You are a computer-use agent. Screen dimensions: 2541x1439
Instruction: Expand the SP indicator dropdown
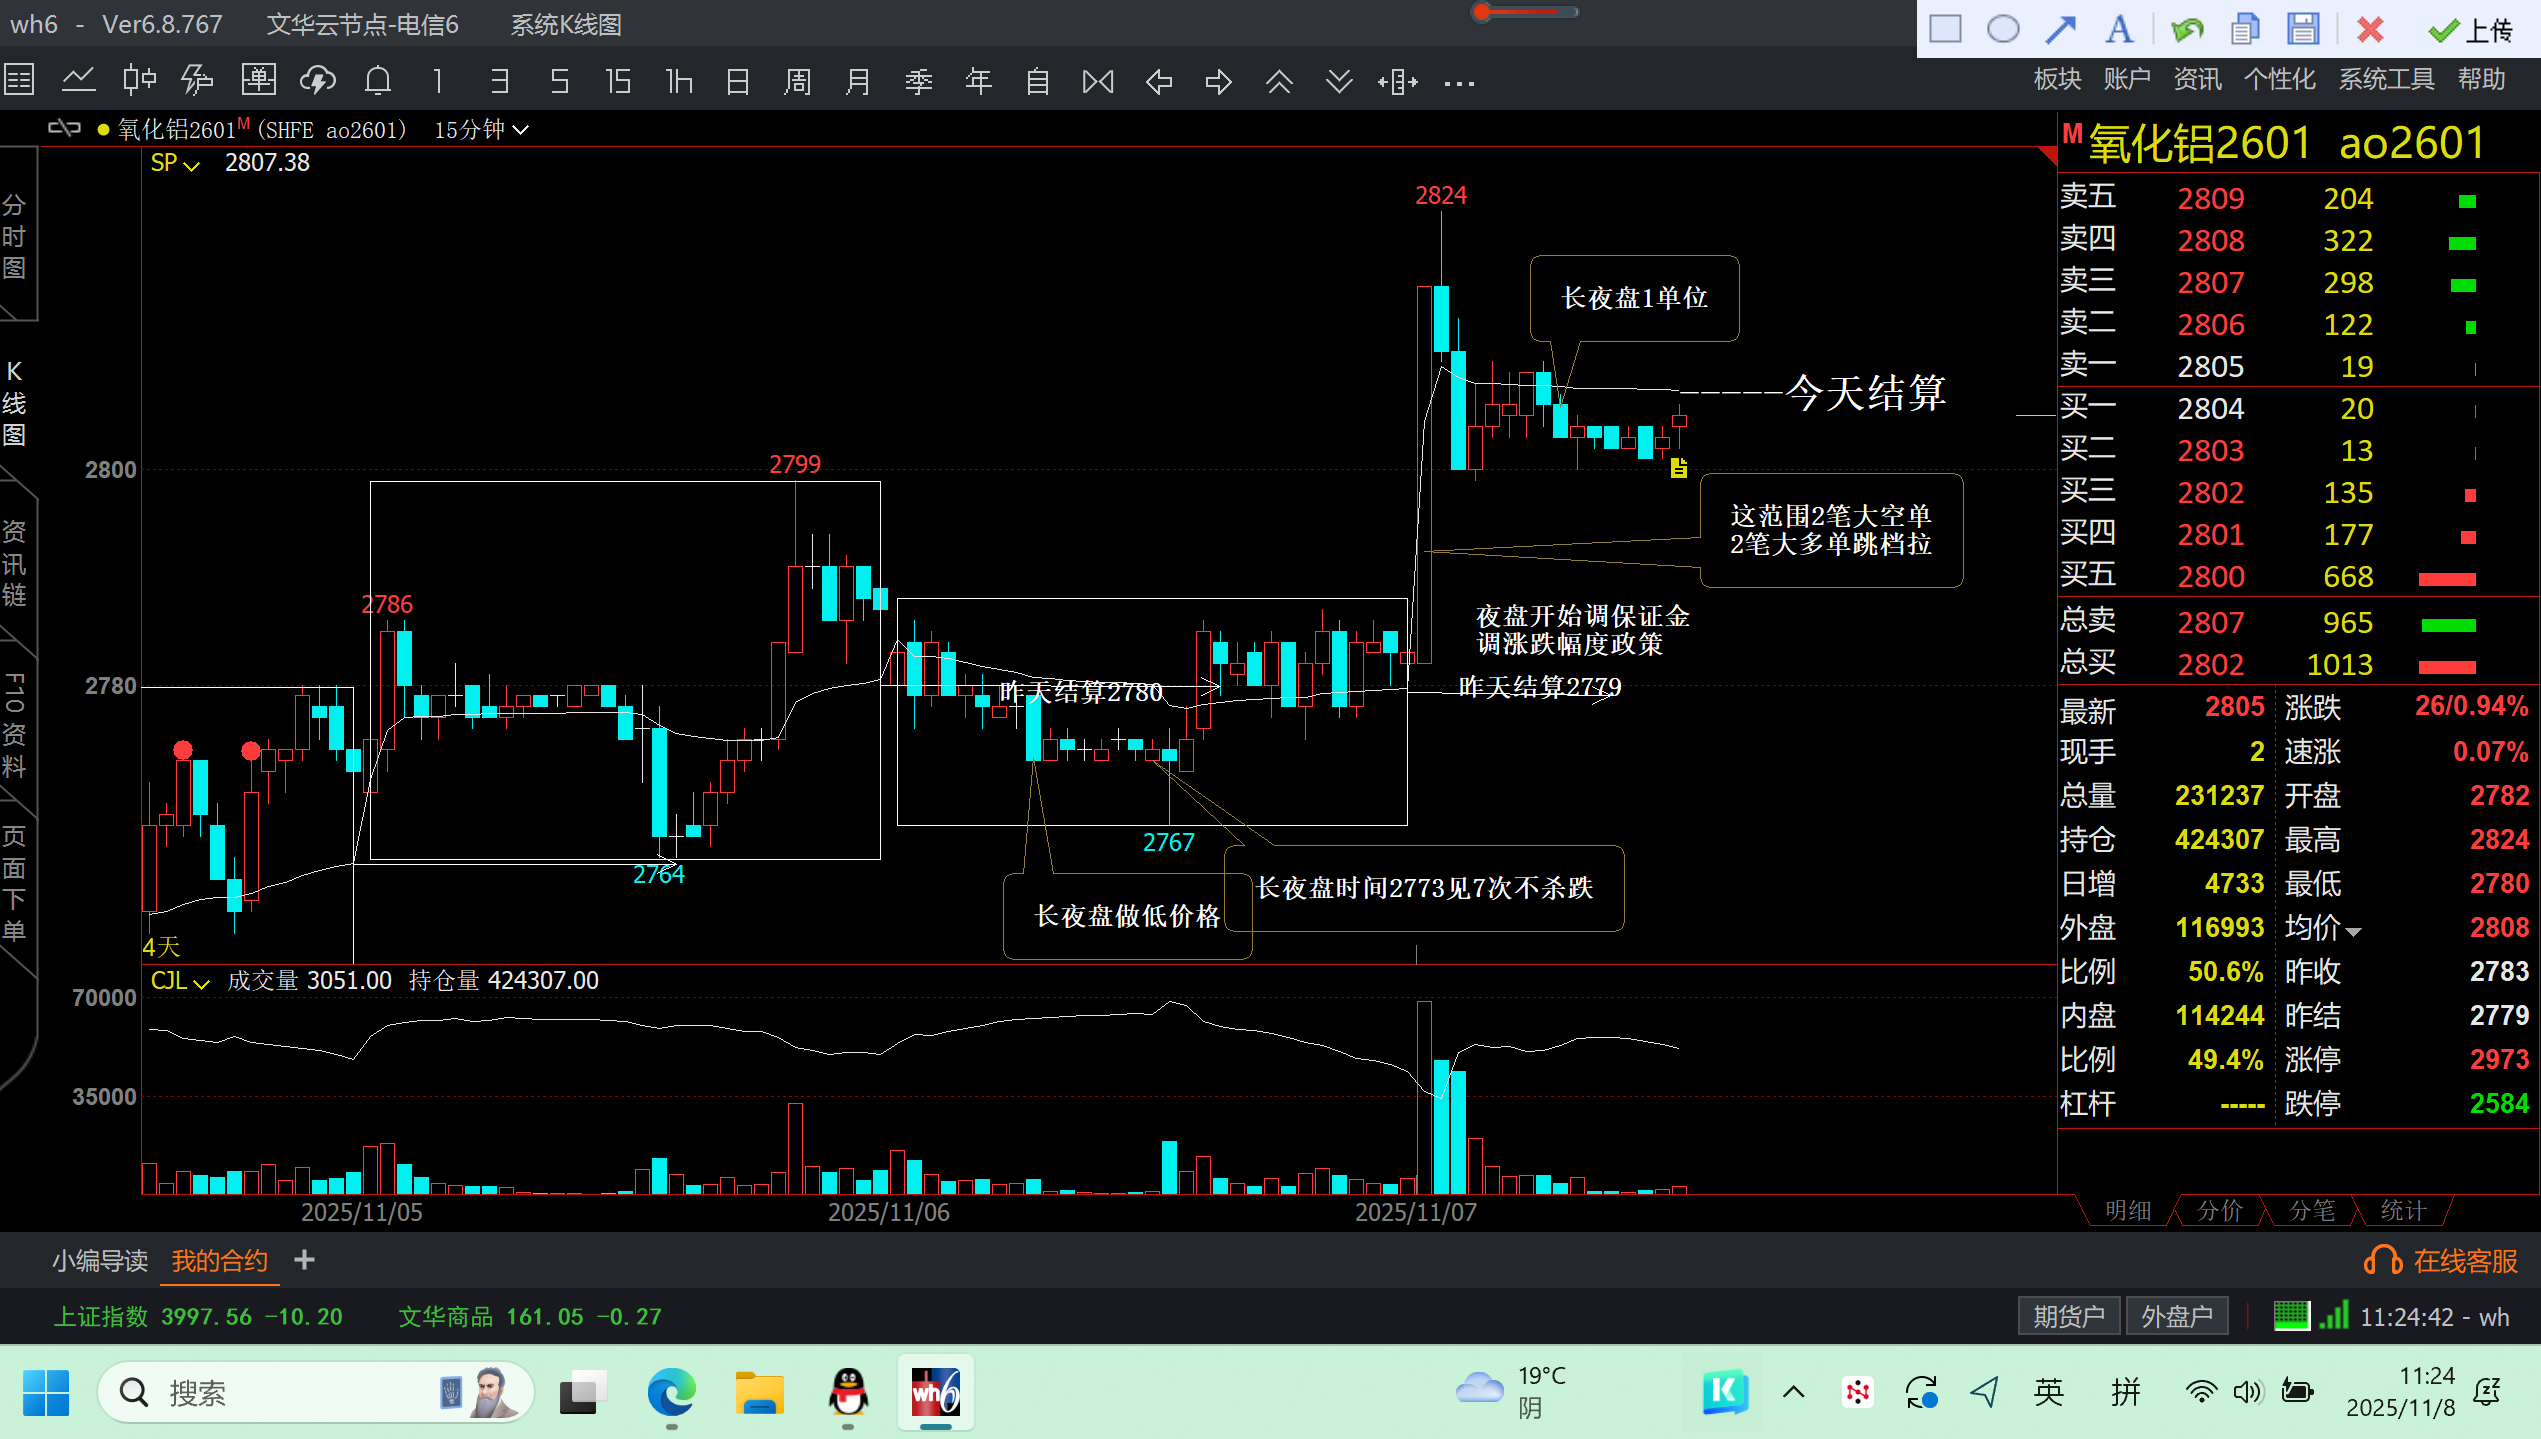(176, 164)
